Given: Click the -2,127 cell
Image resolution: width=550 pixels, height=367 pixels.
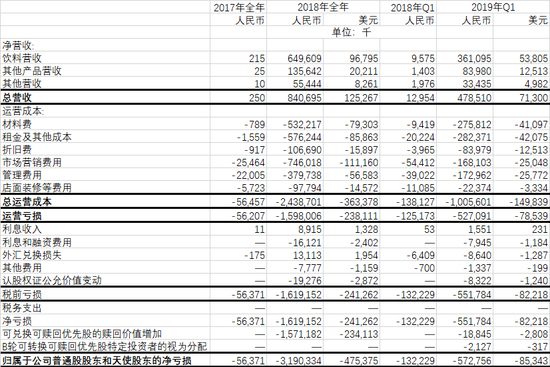Looking at the screenshot, I should (x=477, y=347).
